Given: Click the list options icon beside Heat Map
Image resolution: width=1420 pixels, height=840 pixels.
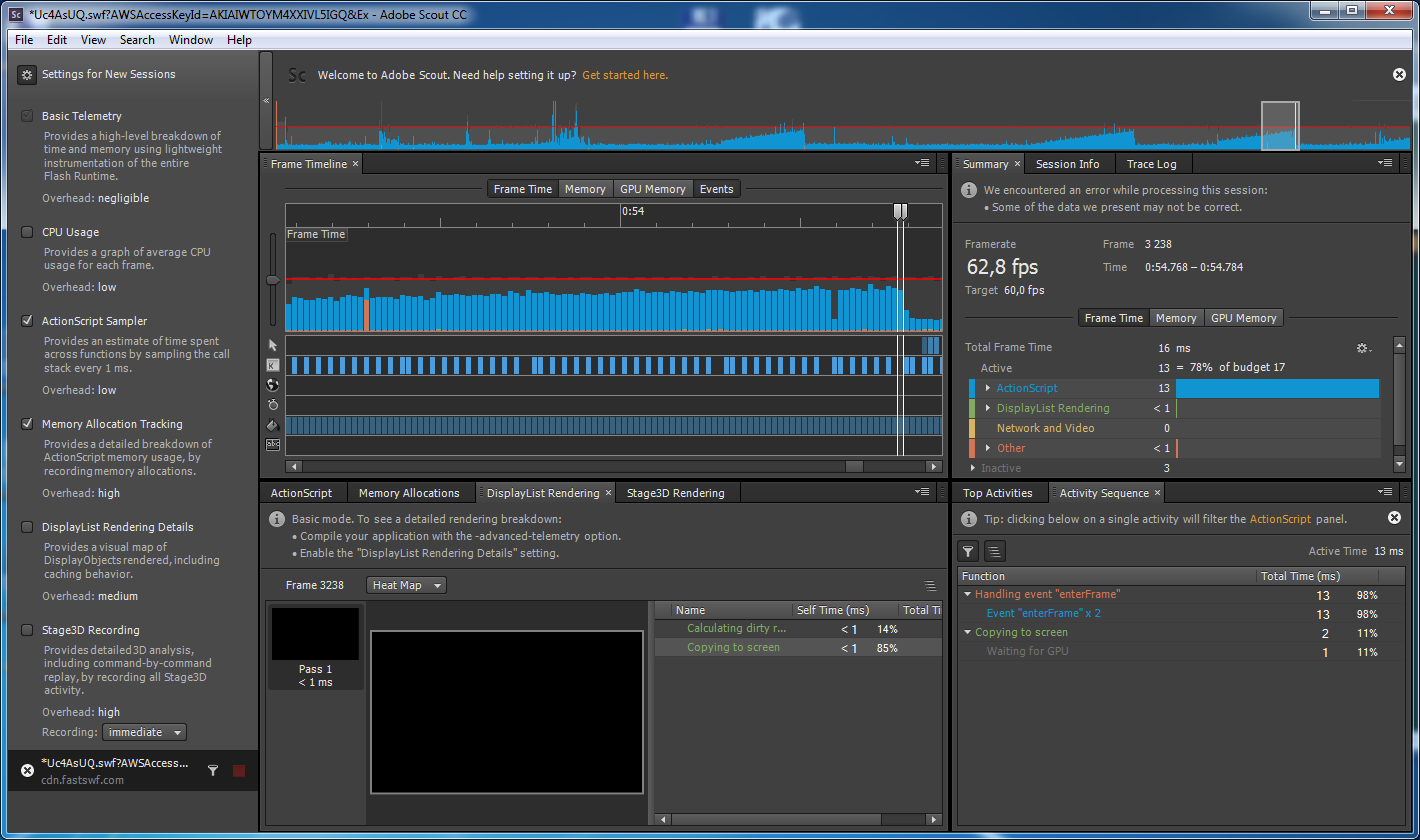Looking at the screenshot, I should 930,586.
